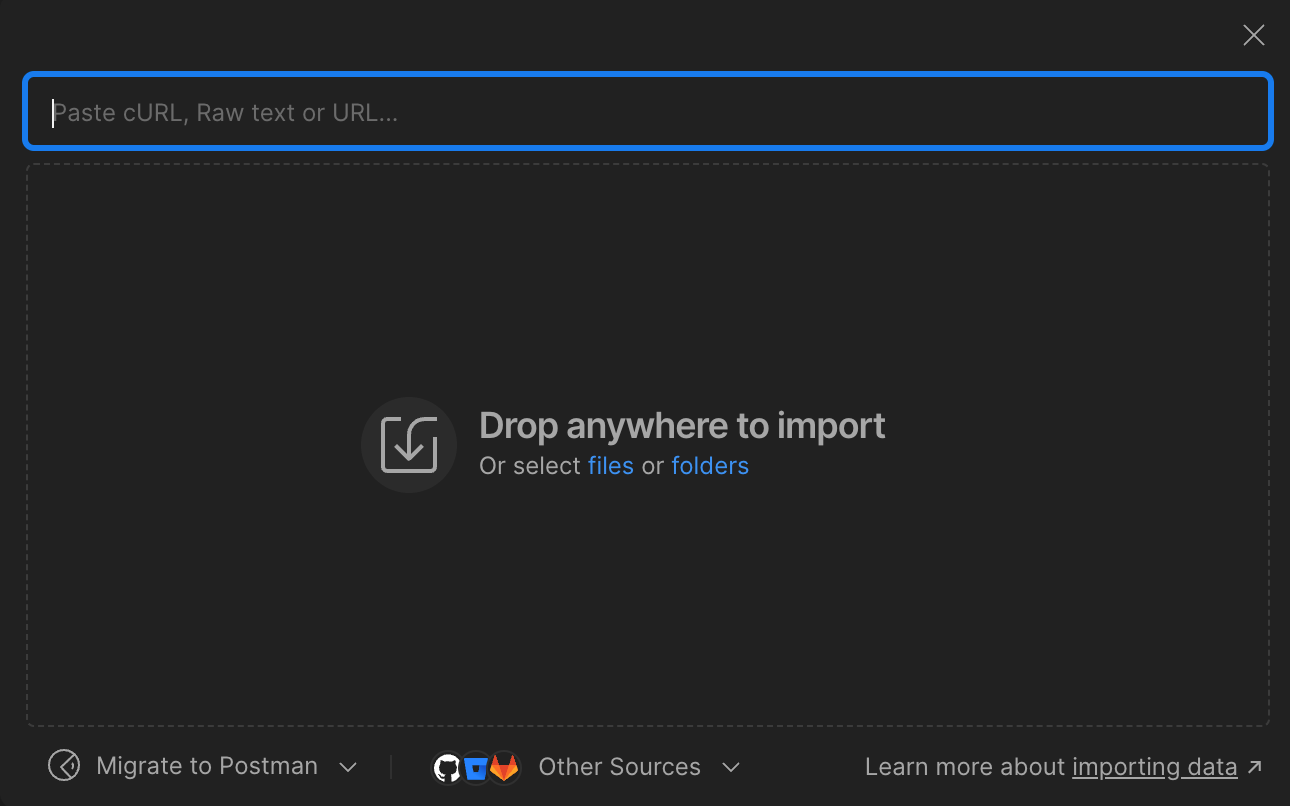1290x806 pixels.
Task: Click the import download icon in drop zone
Action: pos(409,445)
